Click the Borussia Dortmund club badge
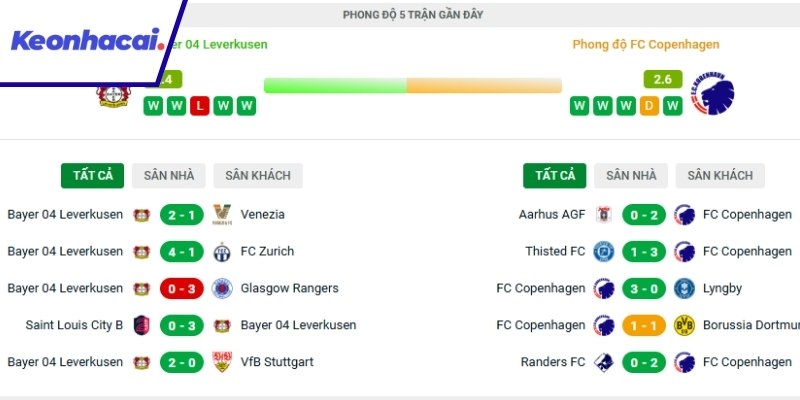 685,325
